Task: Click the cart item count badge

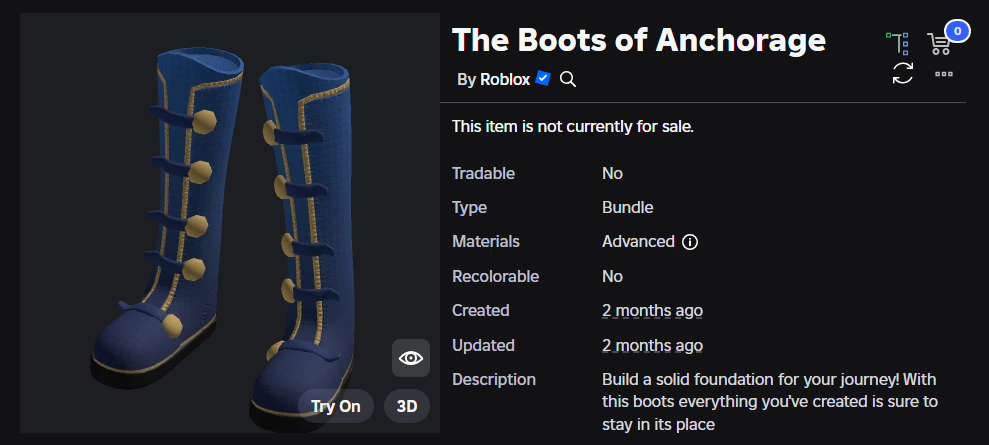Action: (957, 31)
